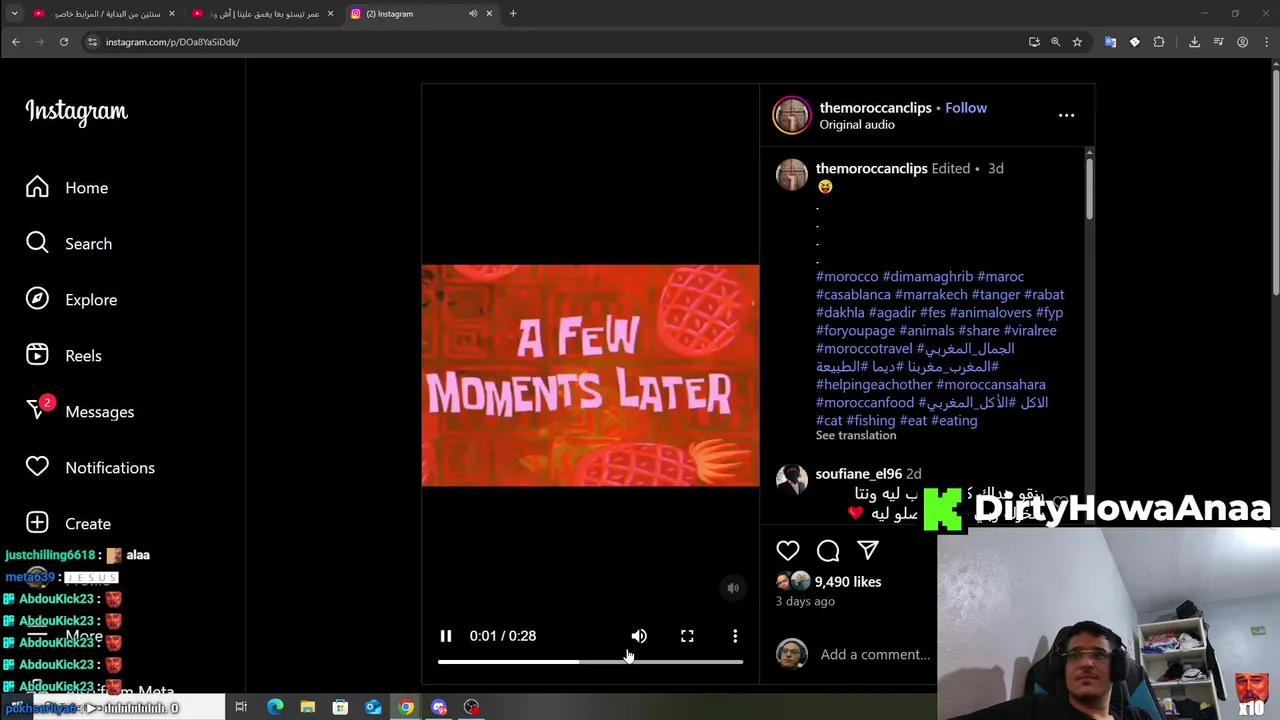Seek along the video progress bar
The width and height of the screenshot is (1280, 720).
coord(590,662)
